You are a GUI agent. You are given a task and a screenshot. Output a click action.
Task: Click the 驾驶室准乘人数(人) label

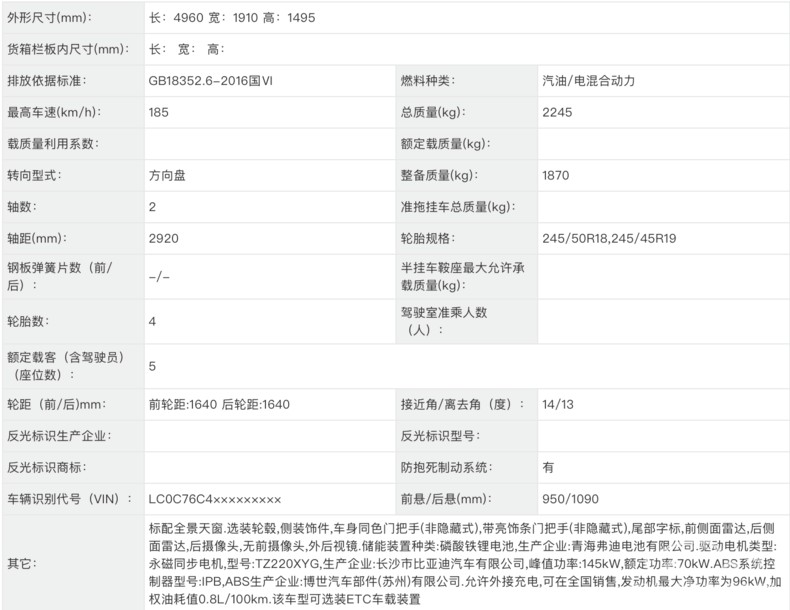point(444,321)
